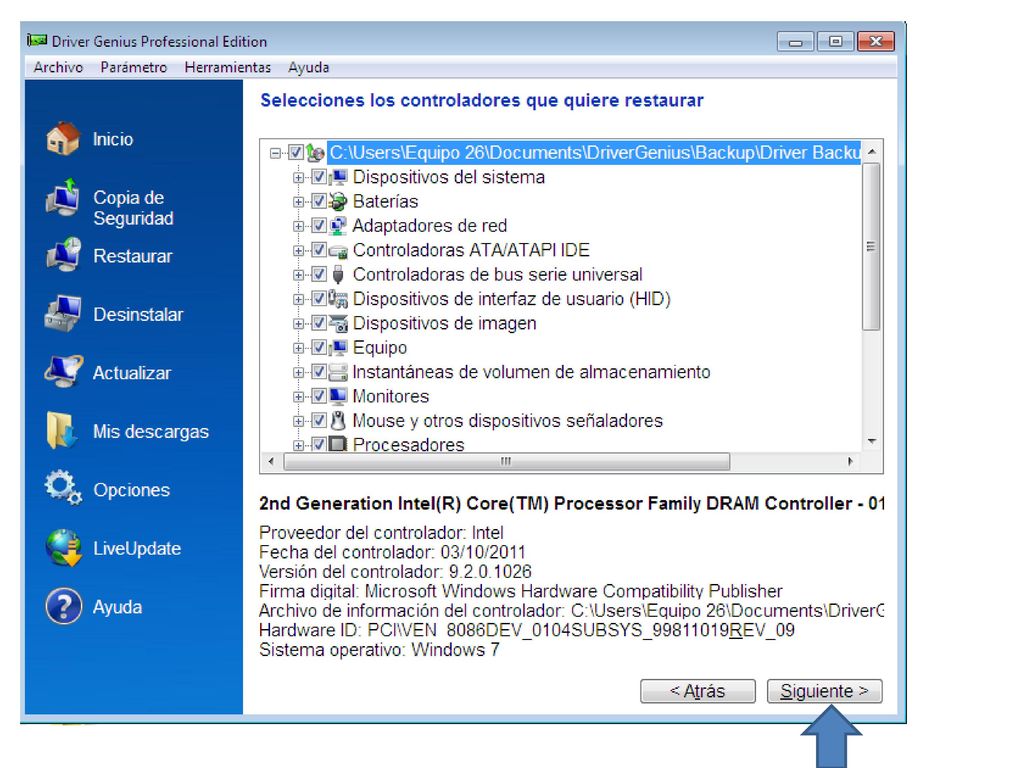Uncheck Dispositivos del sistema checkbox
This screenshot has height=768, width=1024.
pyautogui.click(x=319, y=177)
